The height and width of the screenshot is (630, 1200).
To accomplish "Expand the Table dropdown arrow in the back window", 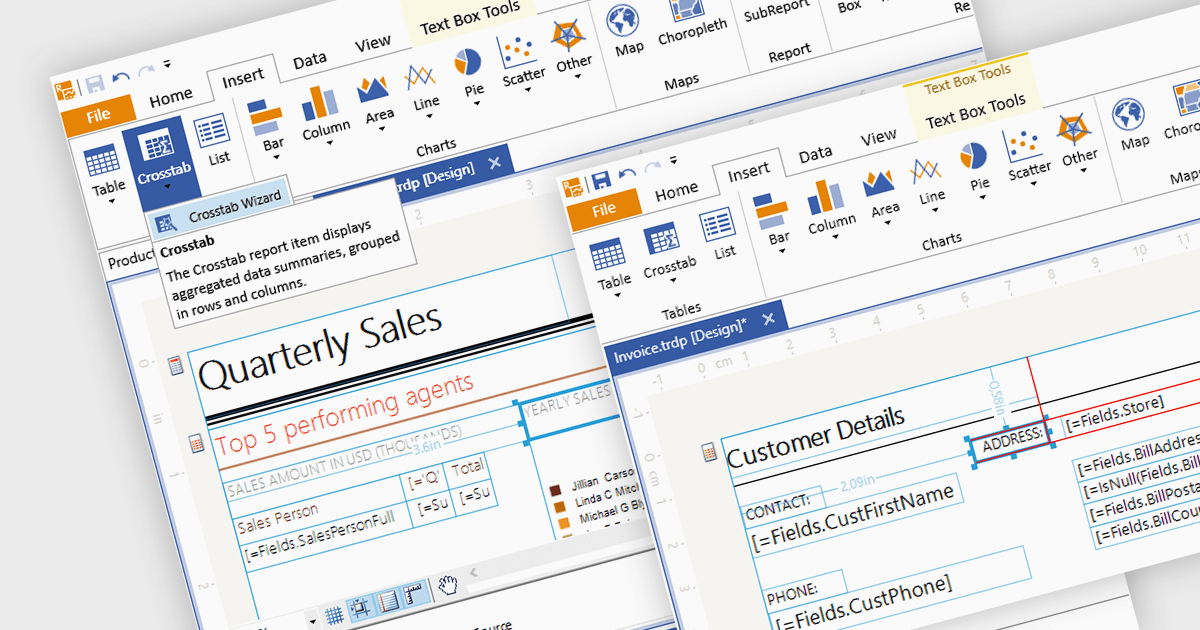I will [x=112, y=202].
